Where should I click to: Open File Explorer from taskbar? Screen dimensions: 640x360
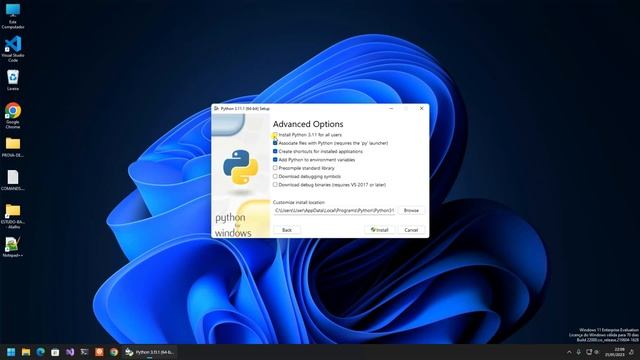tap(26, 352)
